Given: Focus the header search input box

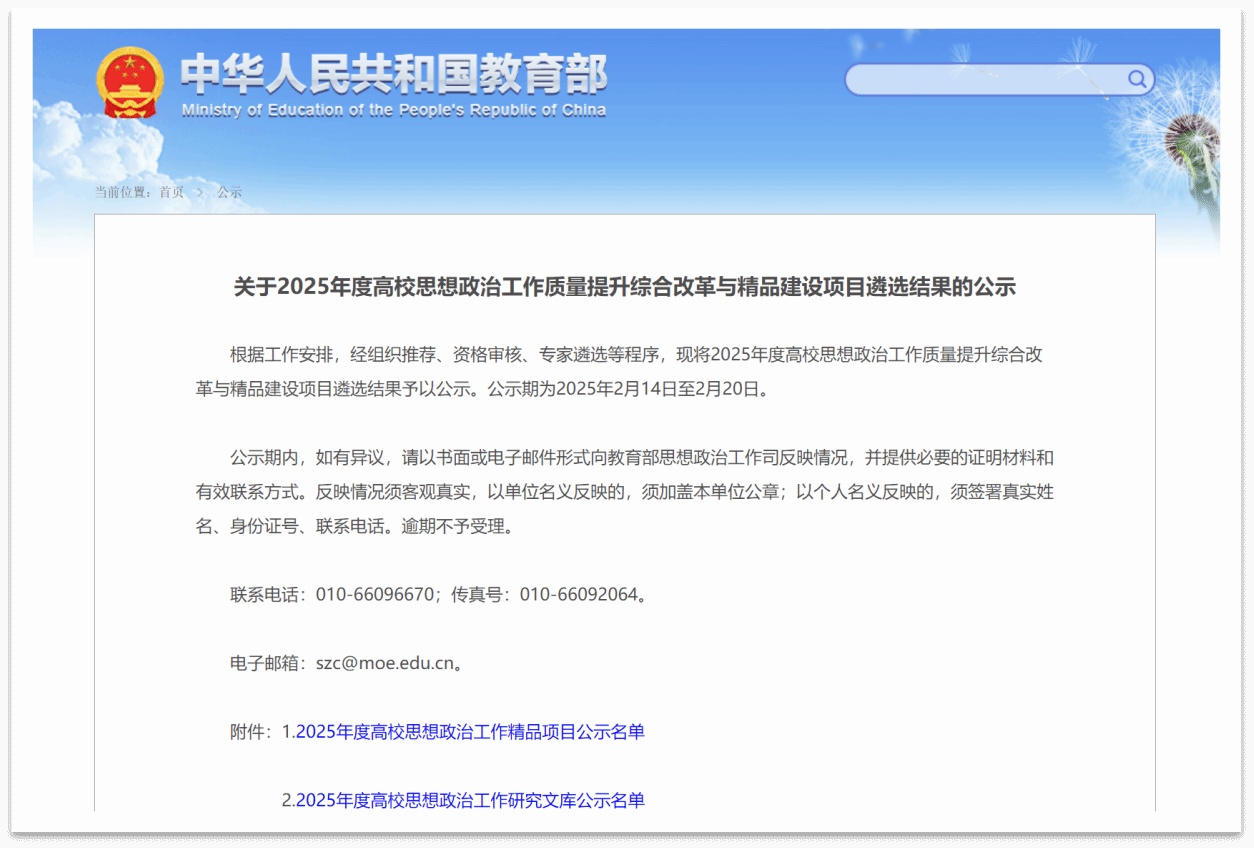Looking at the screenshot, I should [x=985, y=80].
